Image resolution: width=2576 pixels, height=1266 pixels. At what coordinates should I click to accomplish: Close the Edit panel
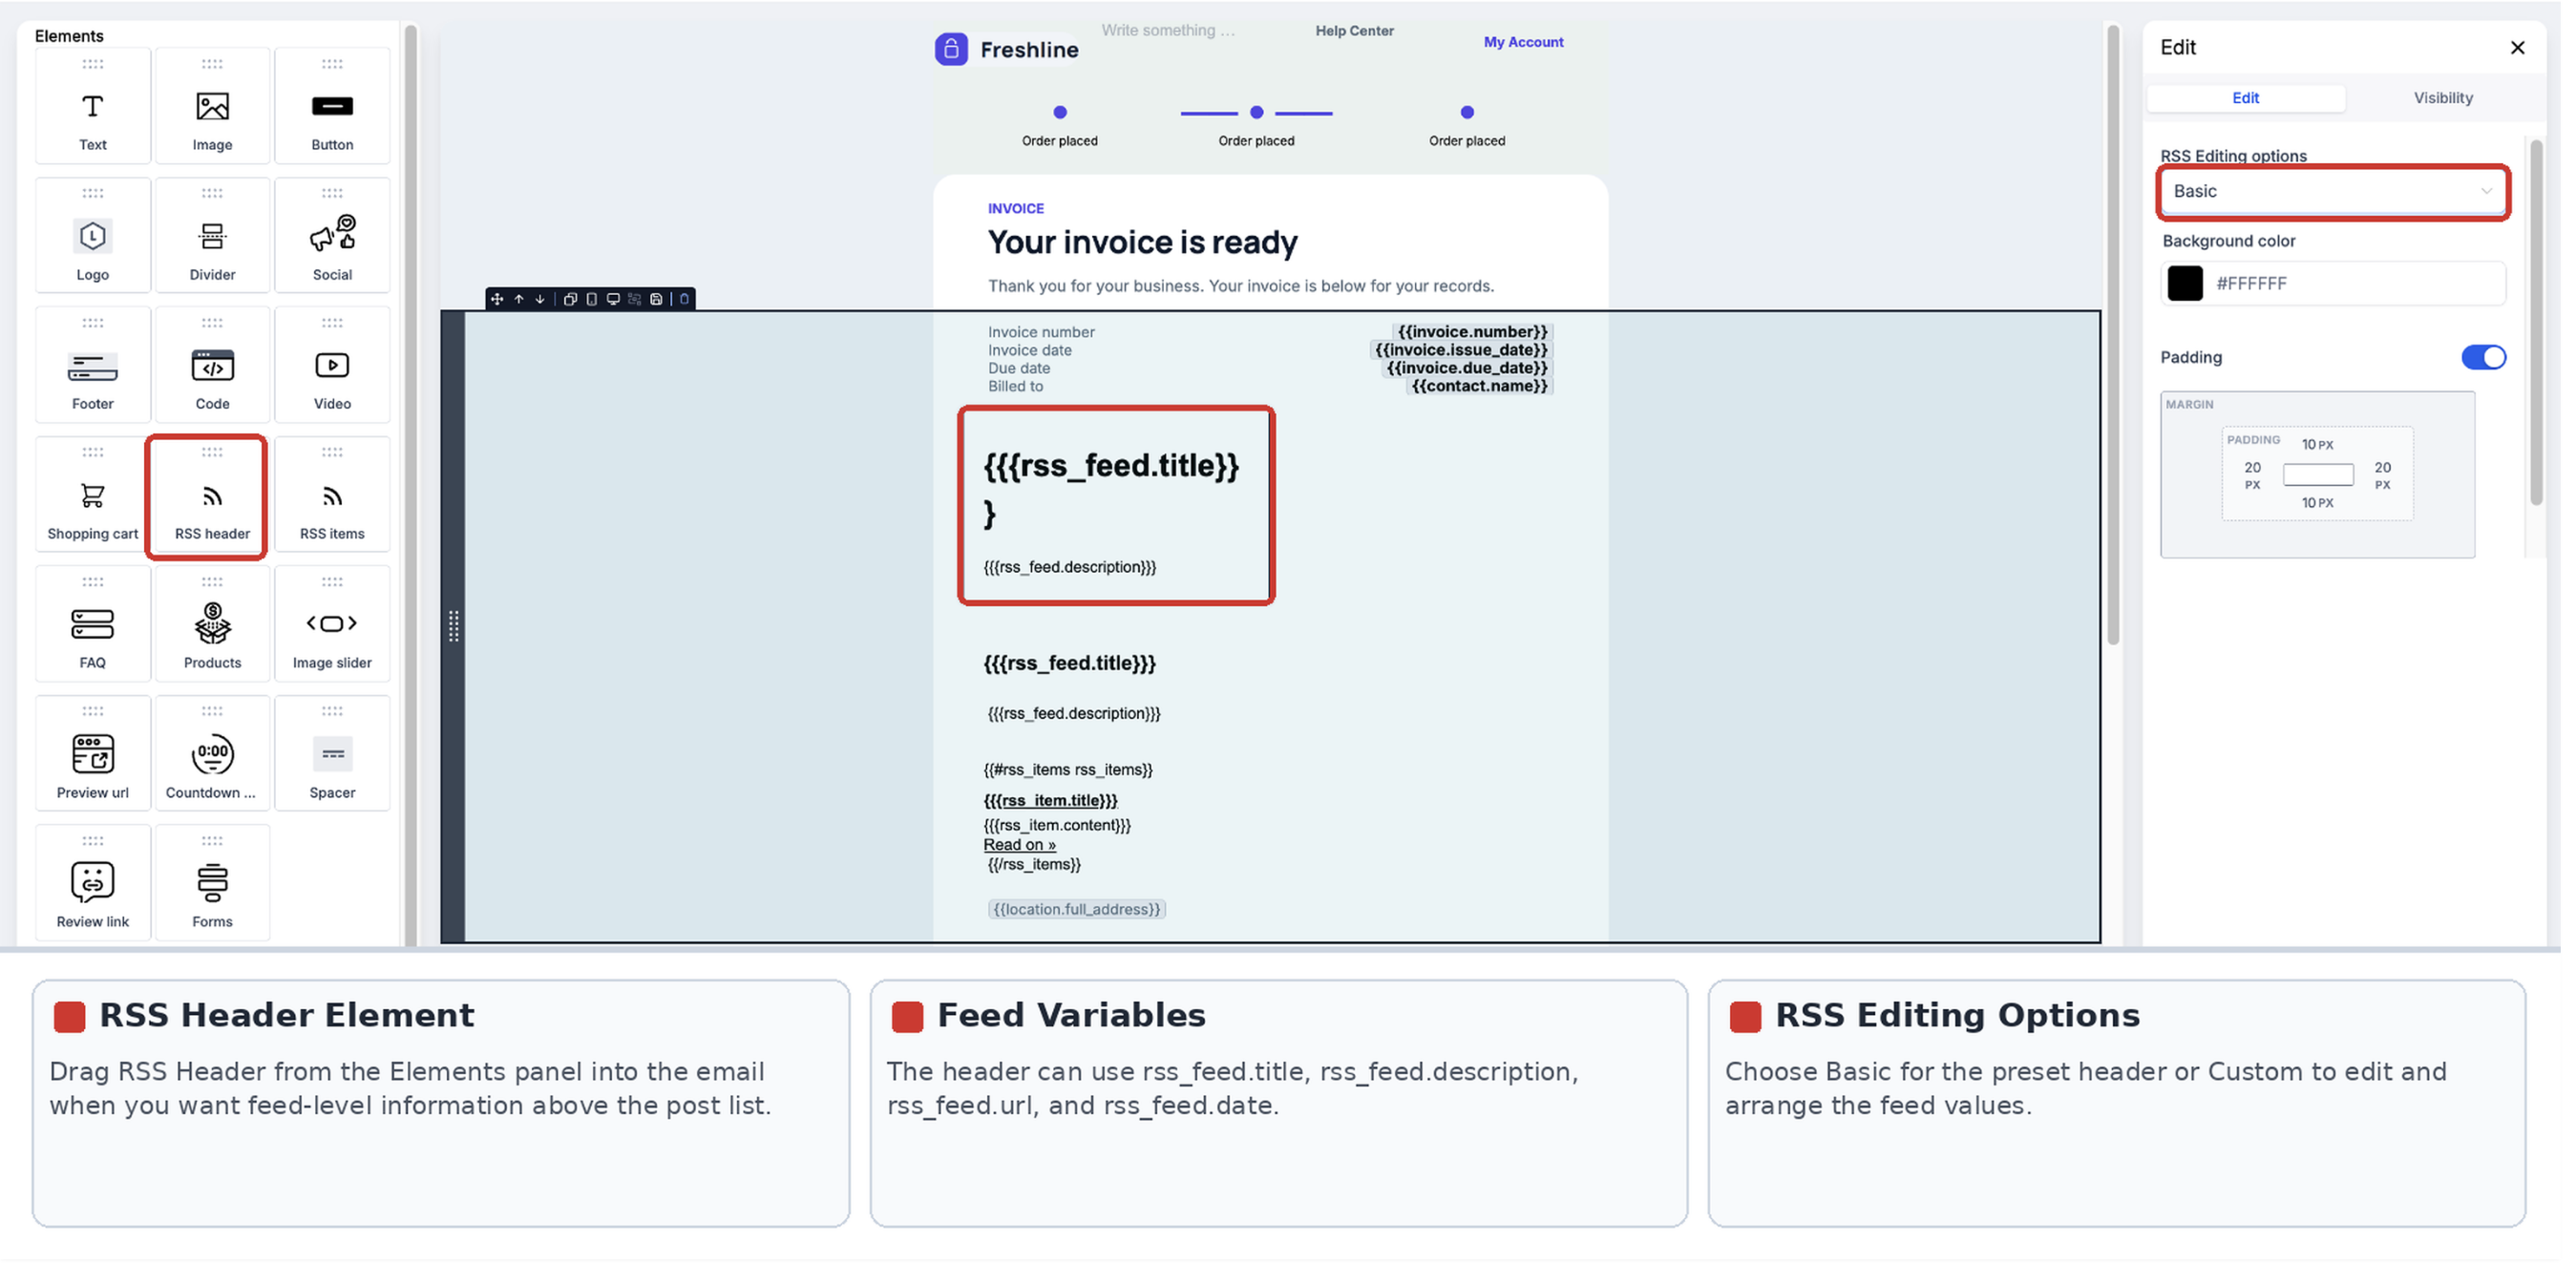click(x=2532, y=48)
